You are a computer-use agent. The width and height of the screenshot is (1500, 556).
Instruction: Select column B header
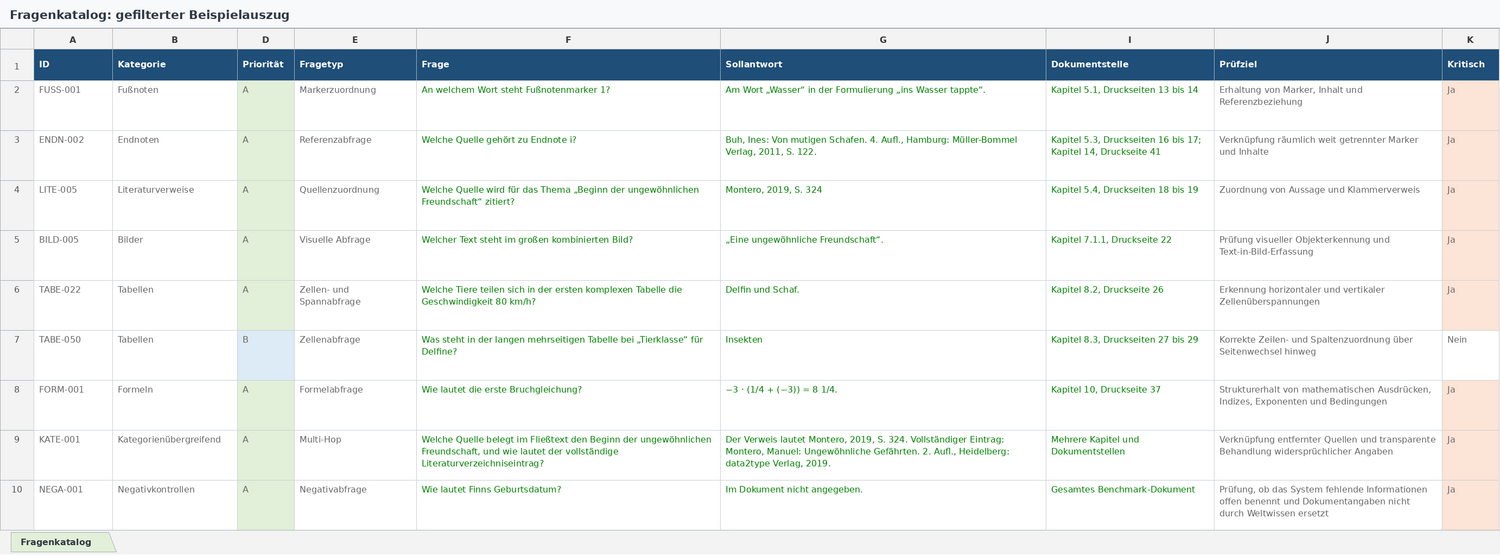tap(175, 39)
